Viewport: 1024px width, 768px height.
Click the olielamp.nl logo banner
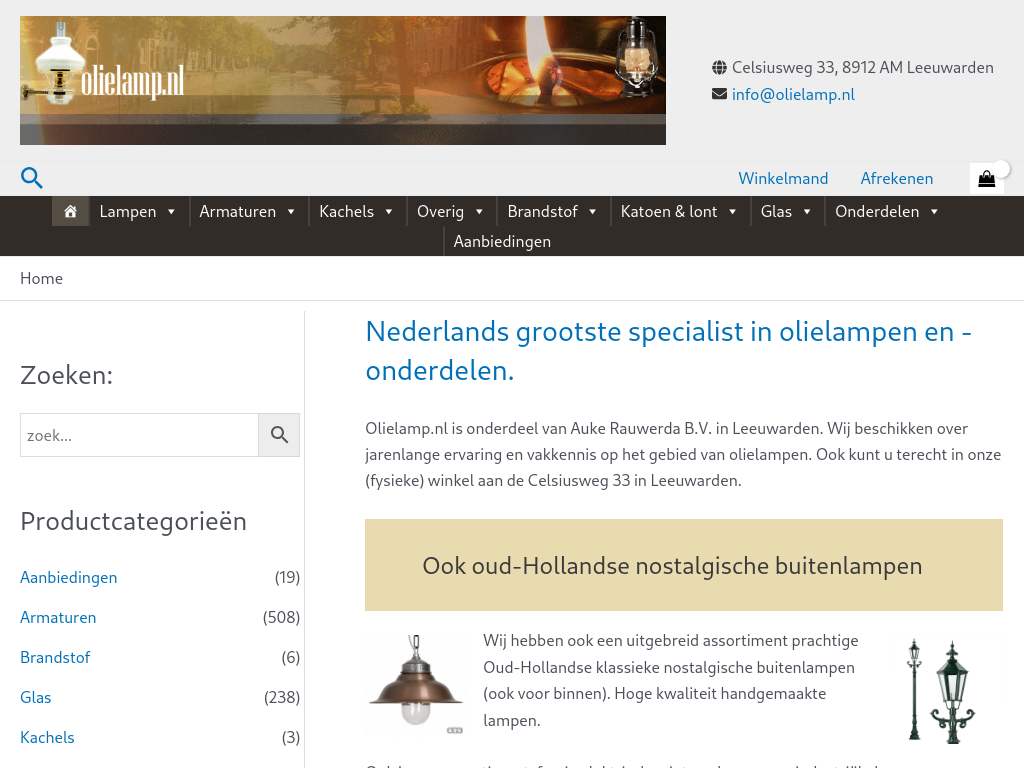coord(342,80)
